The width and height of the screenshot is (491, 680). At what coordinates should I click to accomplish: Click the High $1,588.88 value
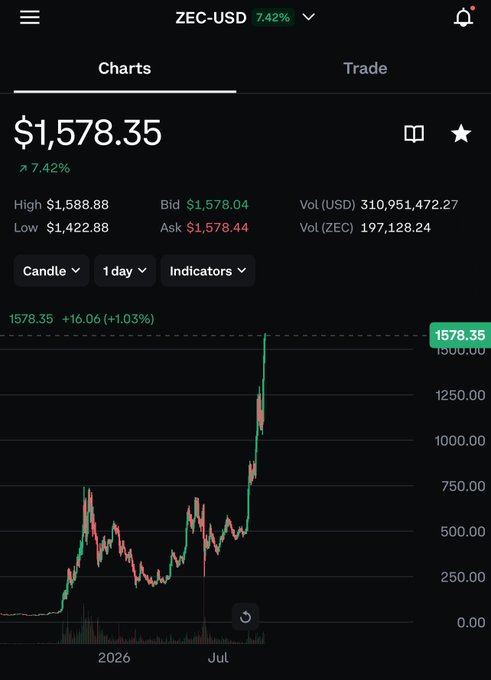[78, 205]
